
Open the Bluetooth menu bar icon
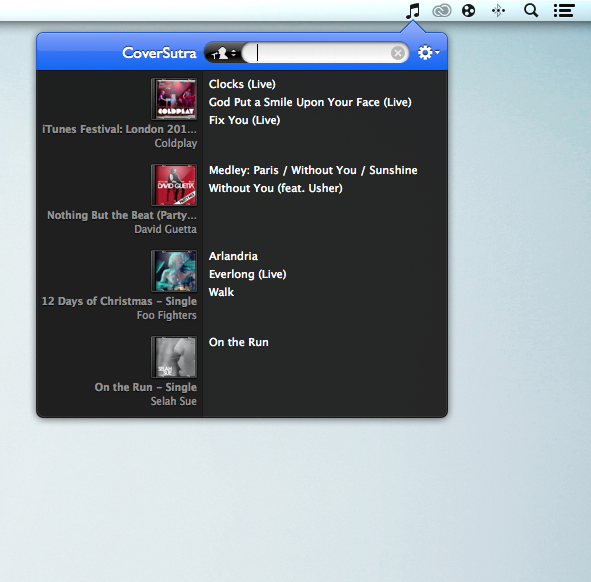(x=498, y=11)
